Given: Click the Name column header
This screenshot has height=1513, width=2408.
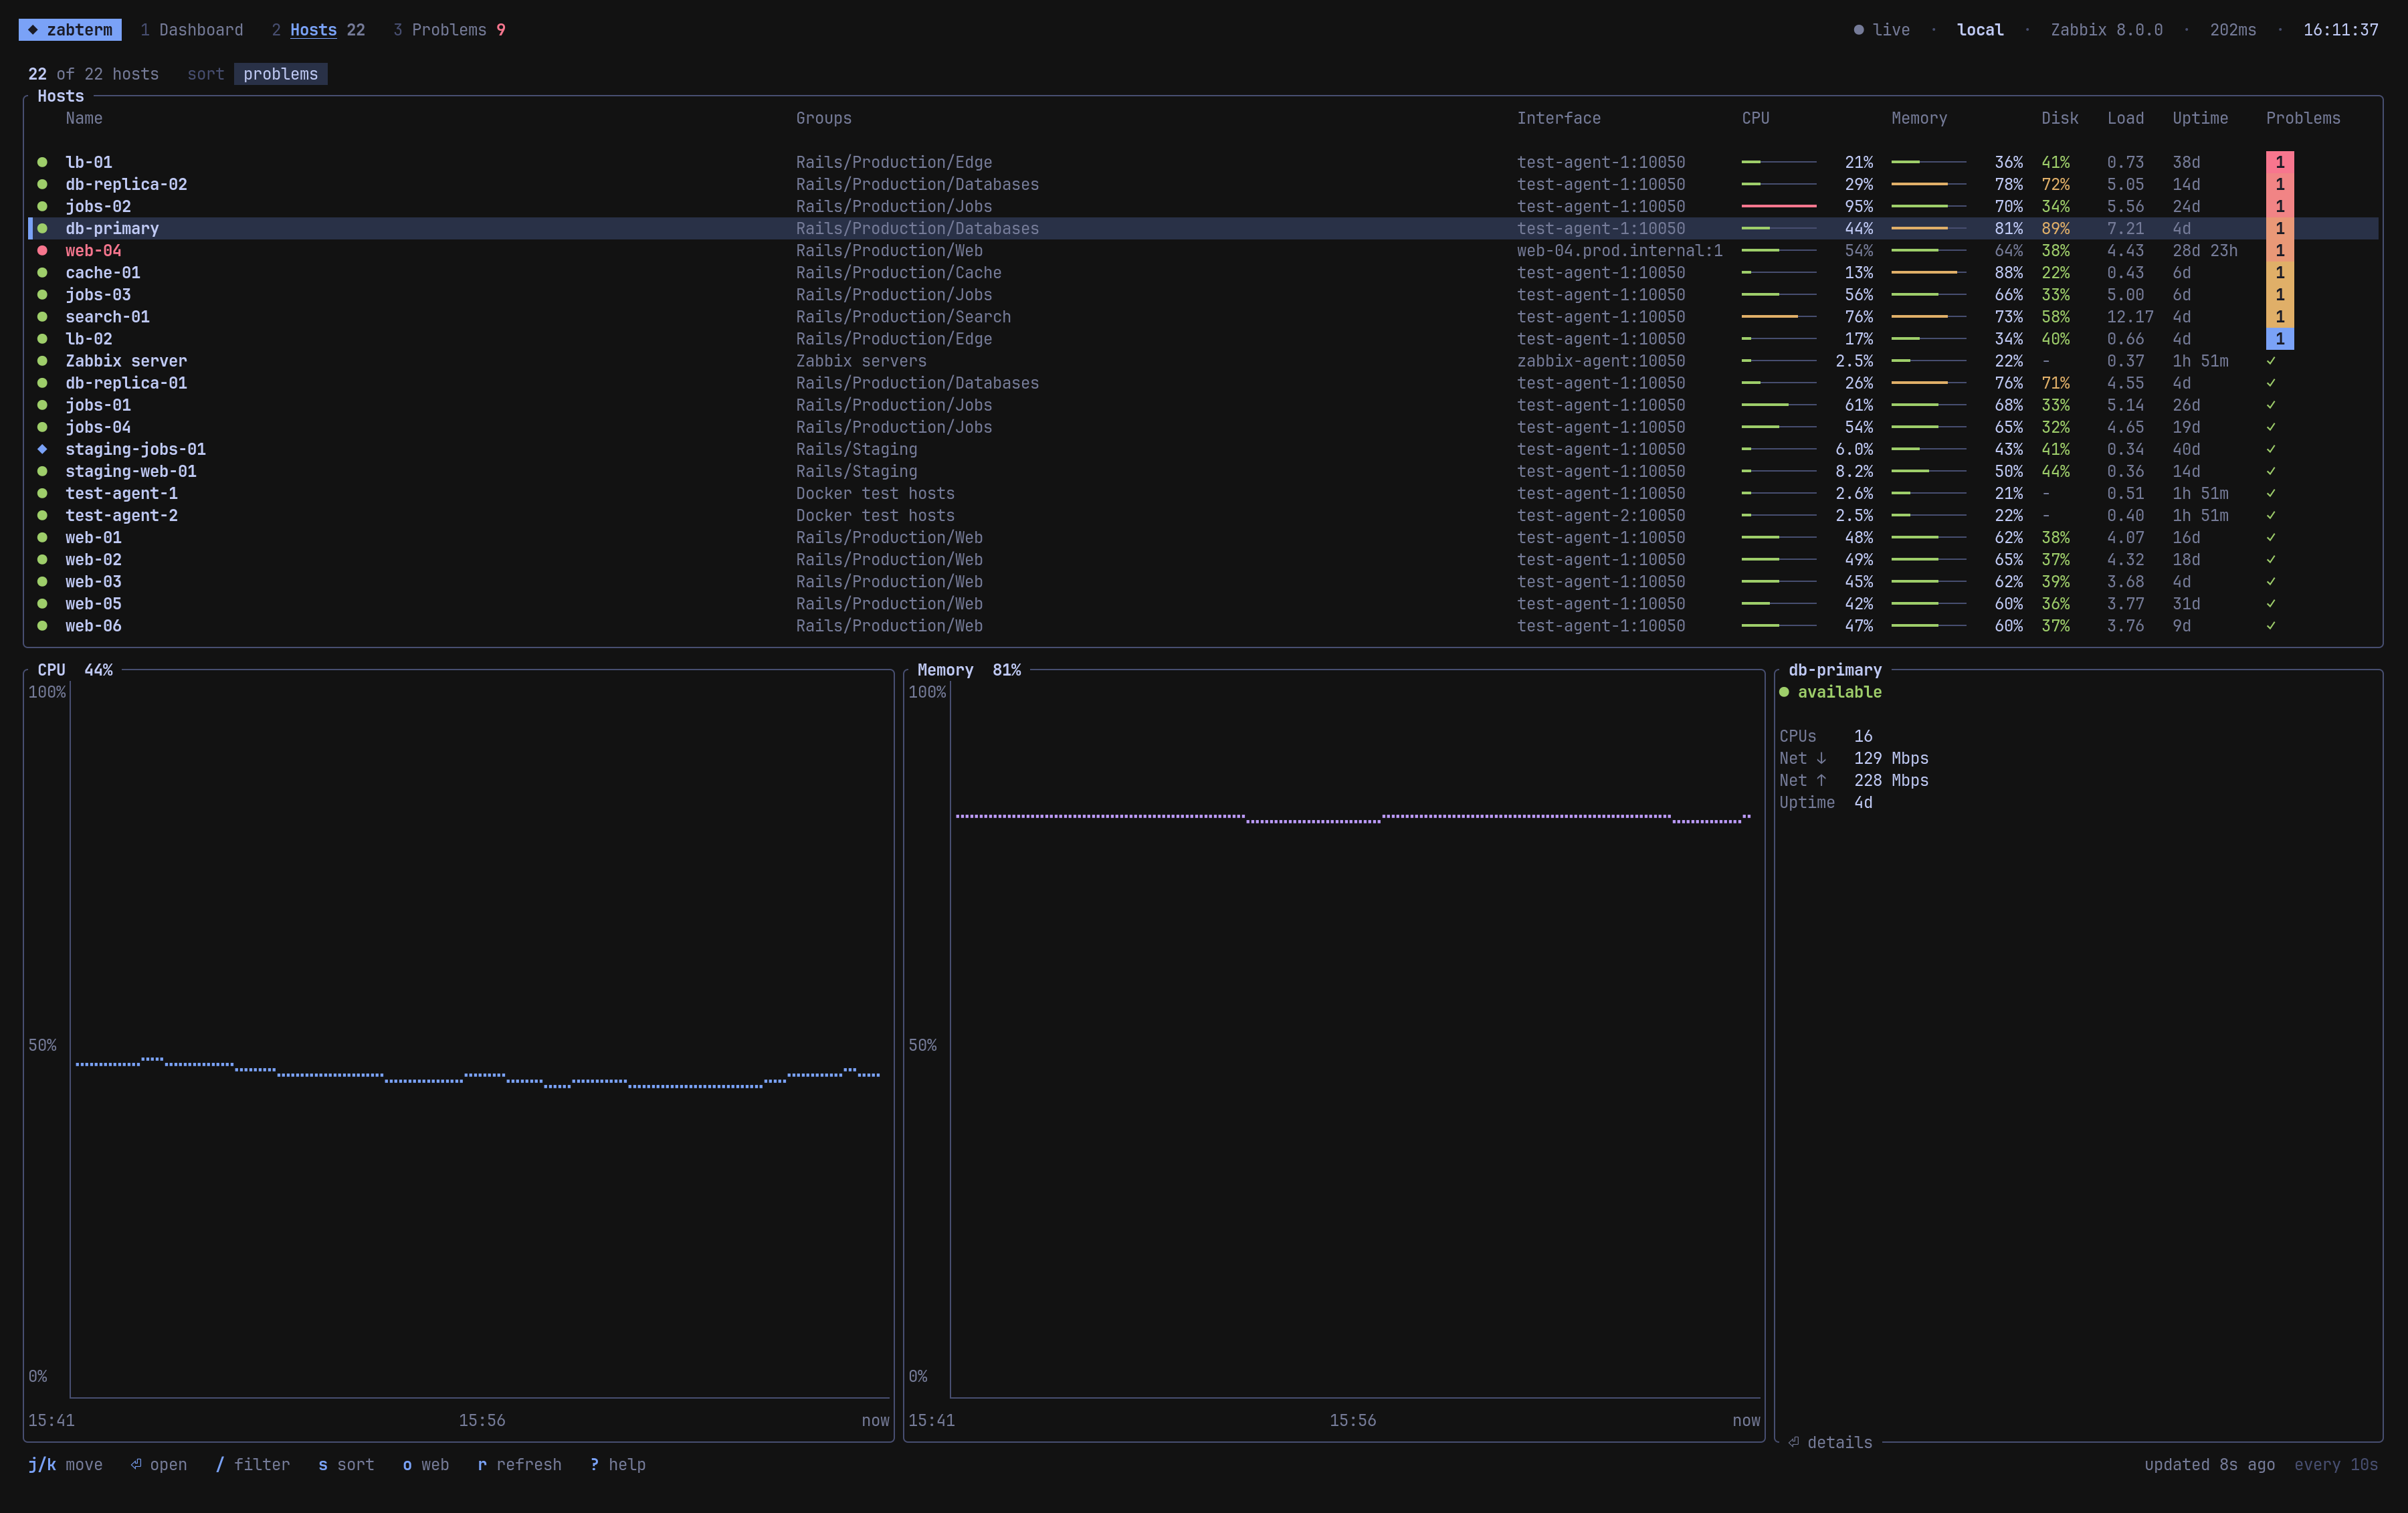Looking at the screenshot, I should pos(84,118).
